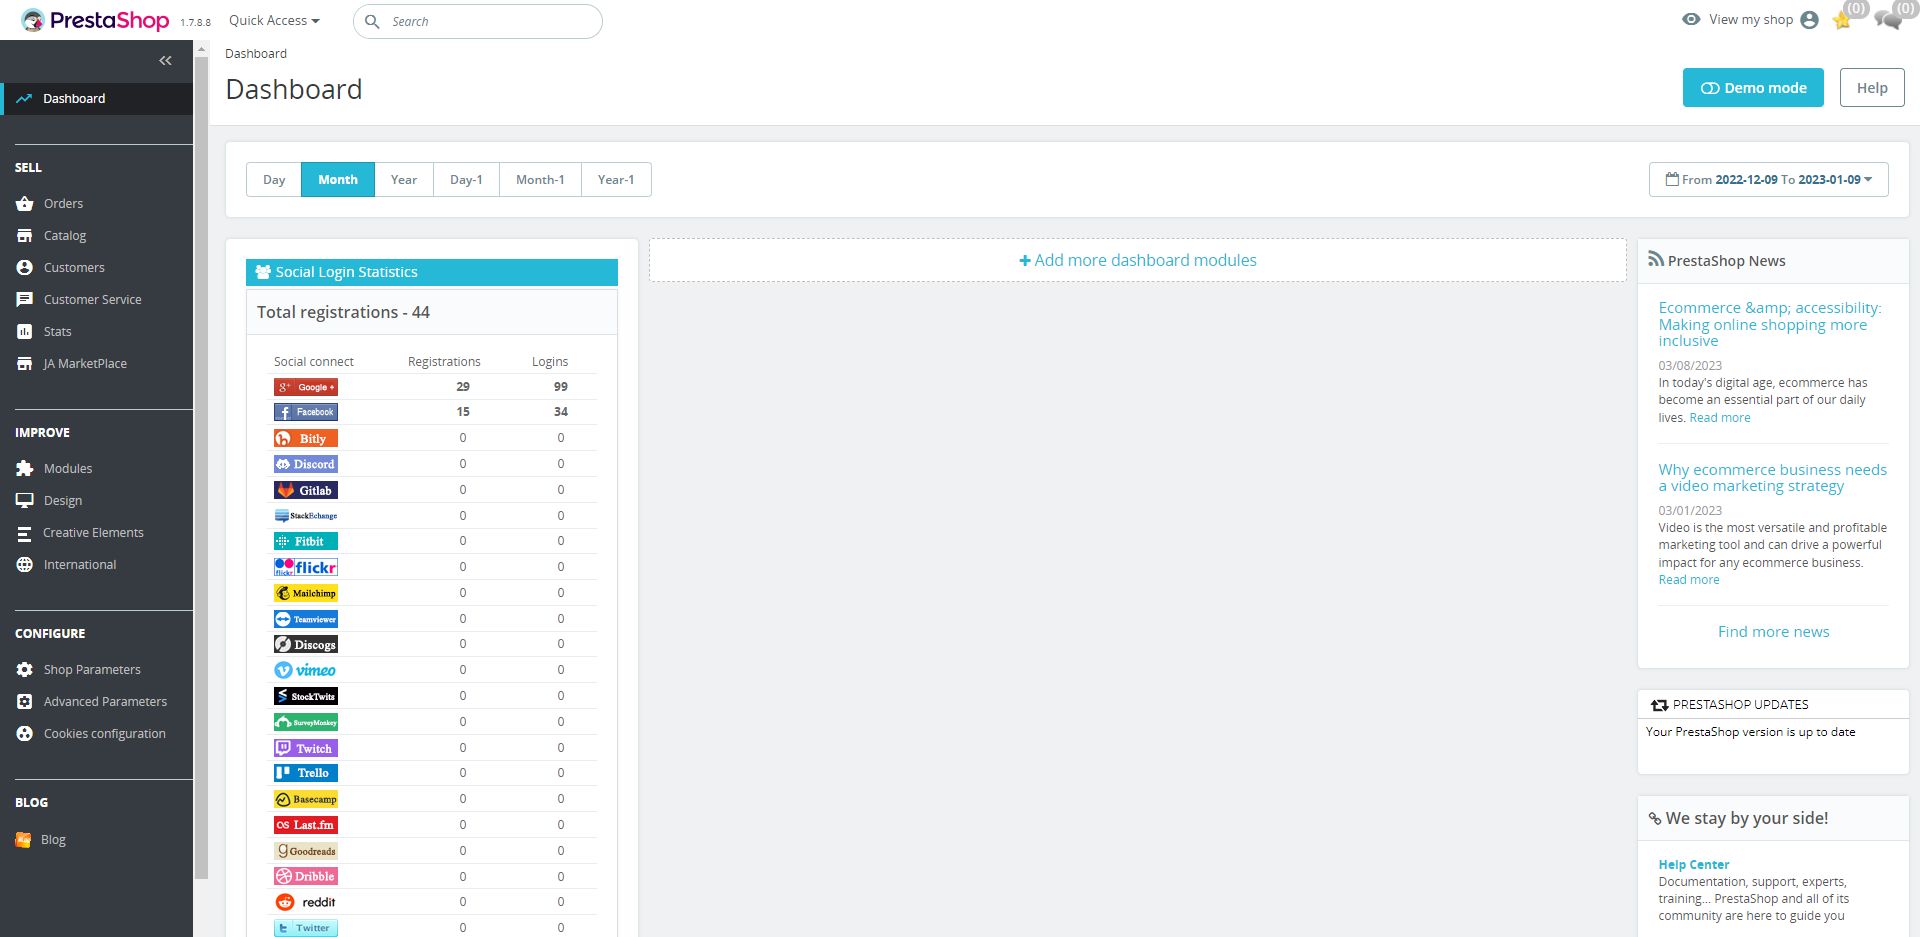The width and height of the screenshot is (1920, 937).
Task: Click the chat bubbles notification icon
Action: [1888, 20]
